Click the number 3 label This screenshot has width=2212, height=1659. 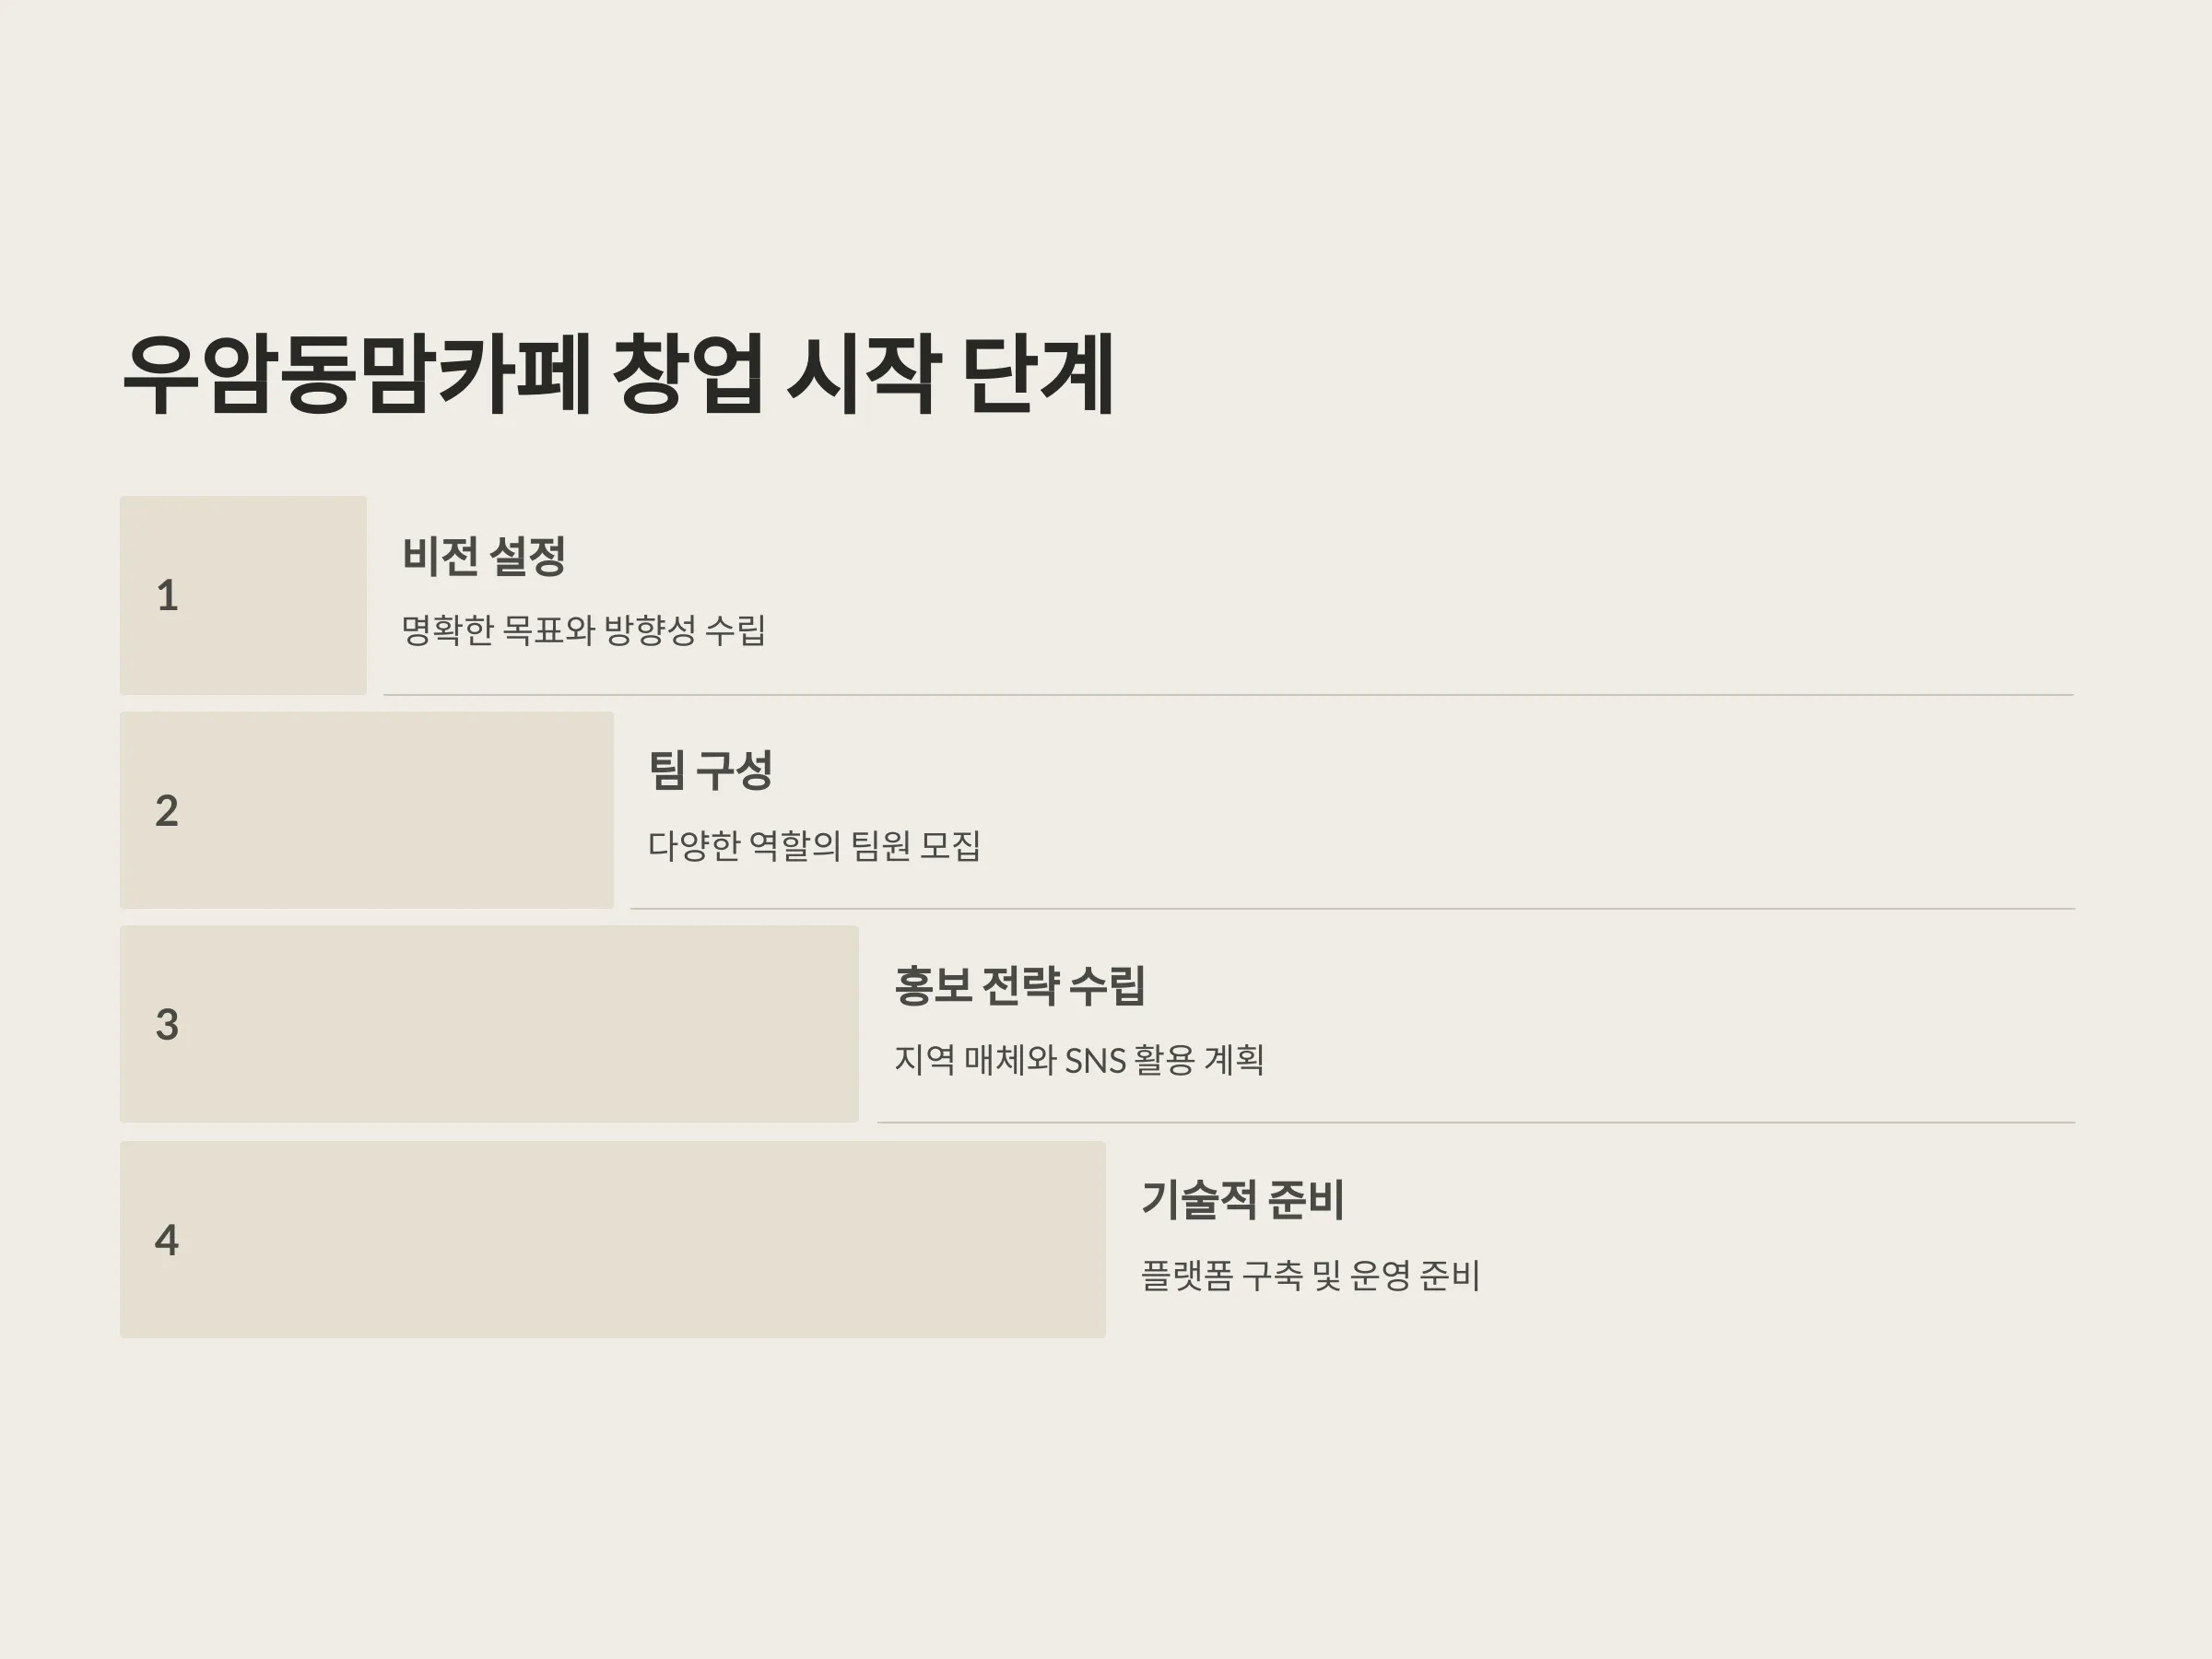[x=167, y=1025]
